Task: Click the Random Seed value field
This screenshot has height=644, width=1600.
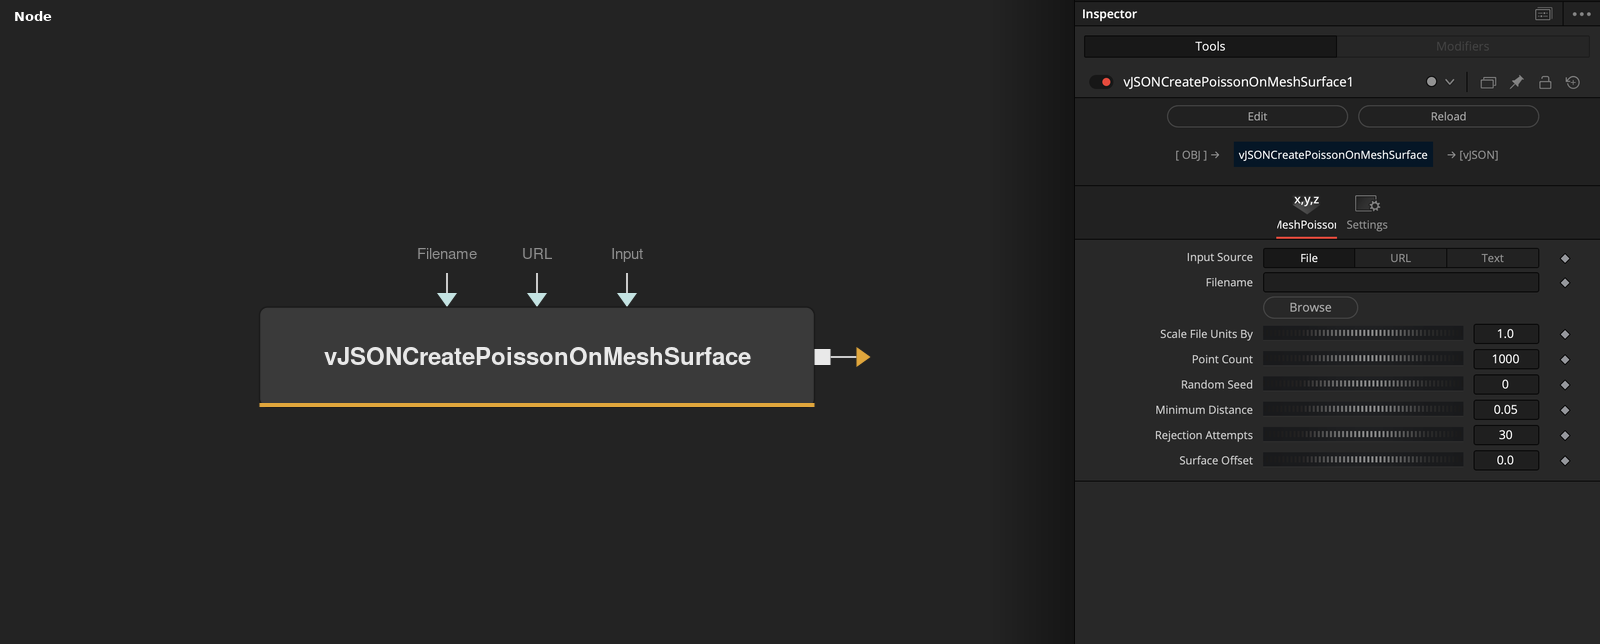Action: click(x=1506, y=384)
